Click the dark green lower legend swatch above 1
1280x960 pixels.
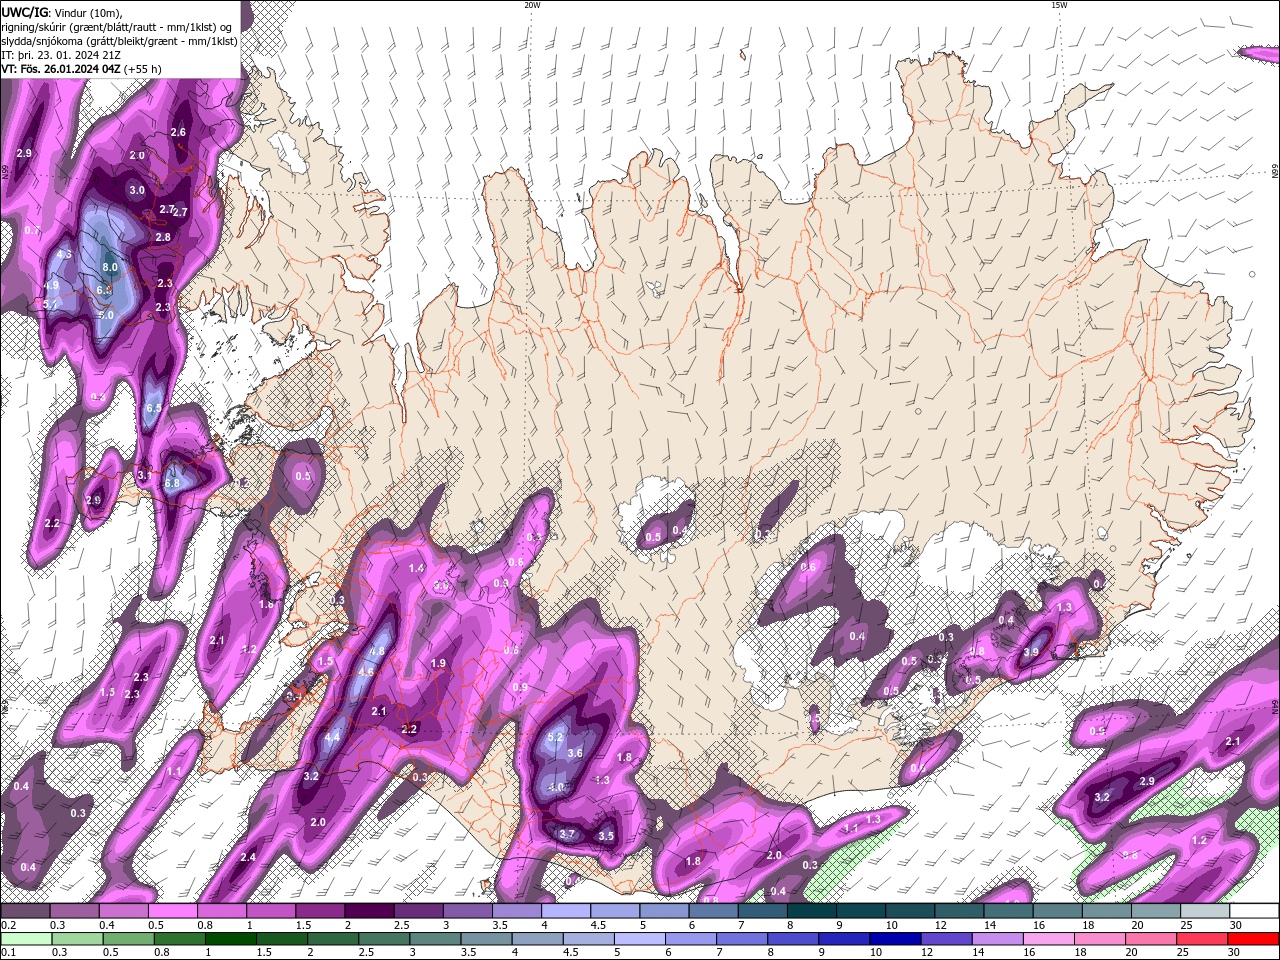(231, 939)
